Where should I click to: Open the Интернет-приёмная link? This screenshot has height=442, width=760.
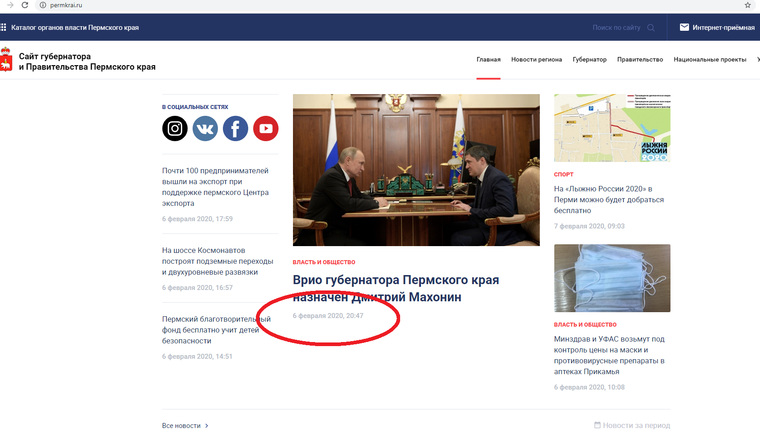723,28
